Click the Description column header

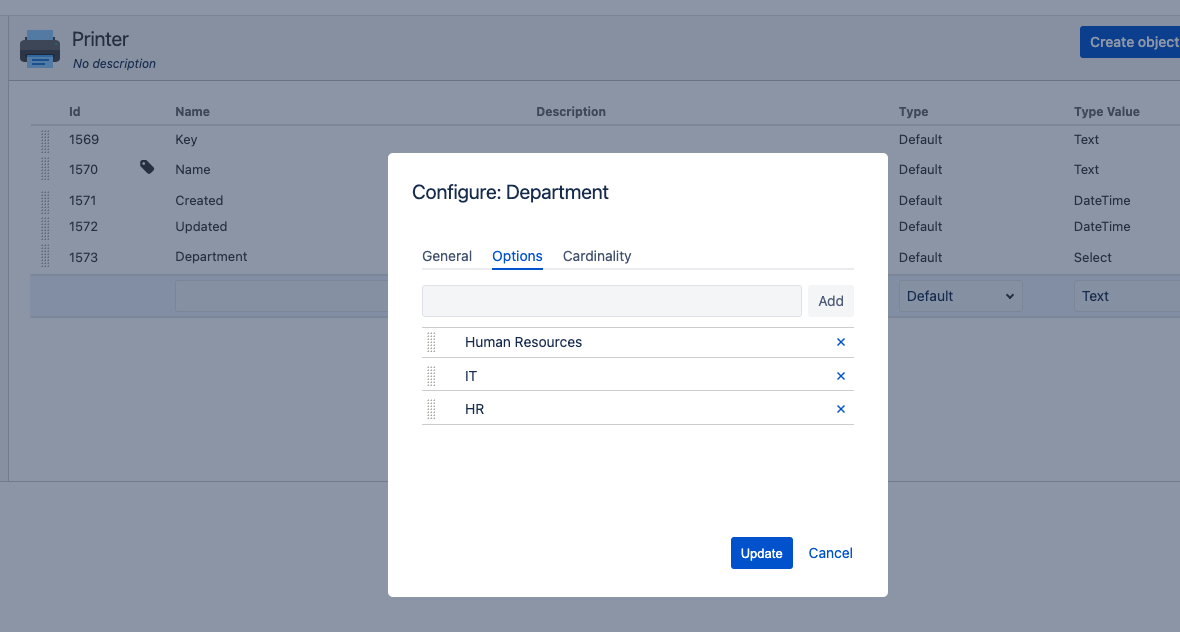(x=570, y=111)
